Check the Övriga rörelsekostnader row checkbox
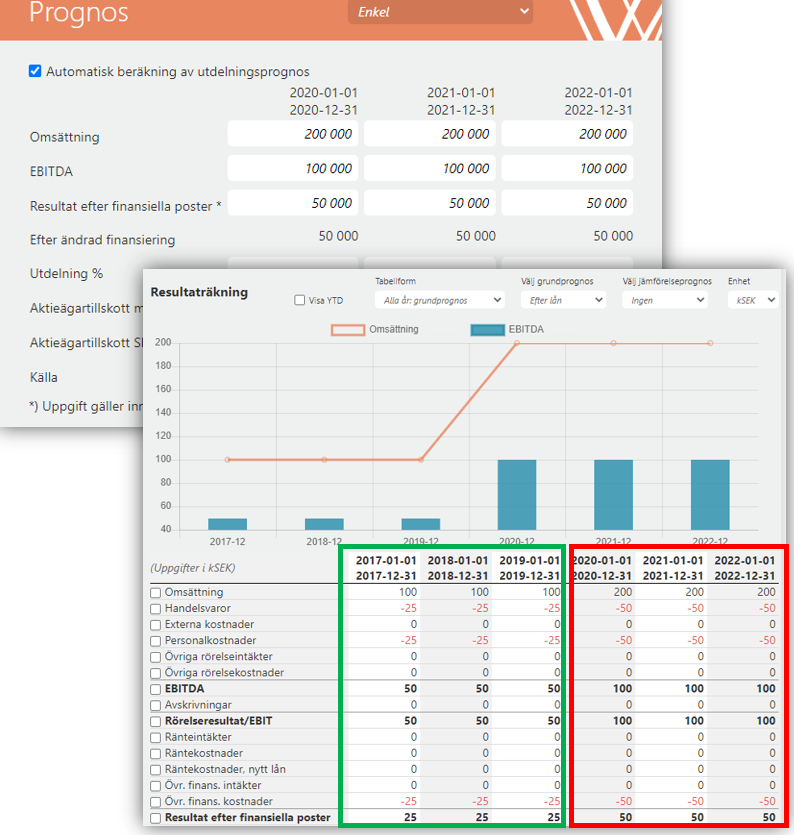 tap(155, 673)
